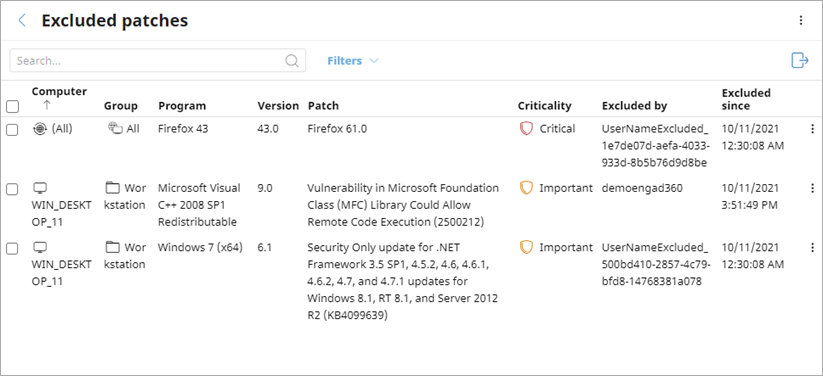Viewport: 823px width, 376px height.
Task: Go back using the left chevron arrow
Action: [22, 20]
